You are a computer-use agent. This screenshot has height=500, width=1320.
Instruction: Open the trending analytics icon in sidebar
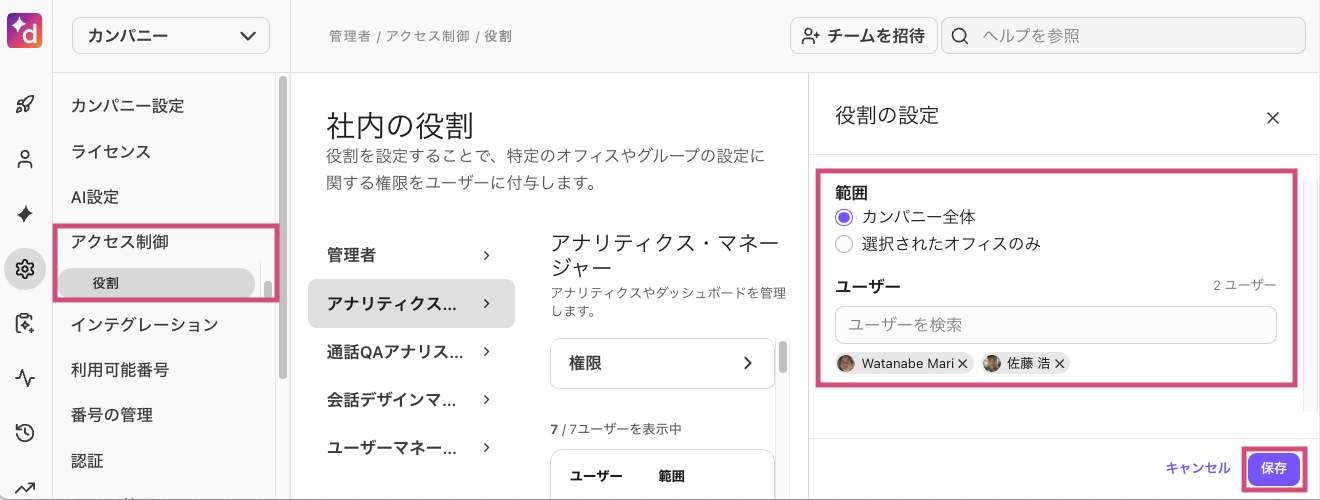coord(25,487)
